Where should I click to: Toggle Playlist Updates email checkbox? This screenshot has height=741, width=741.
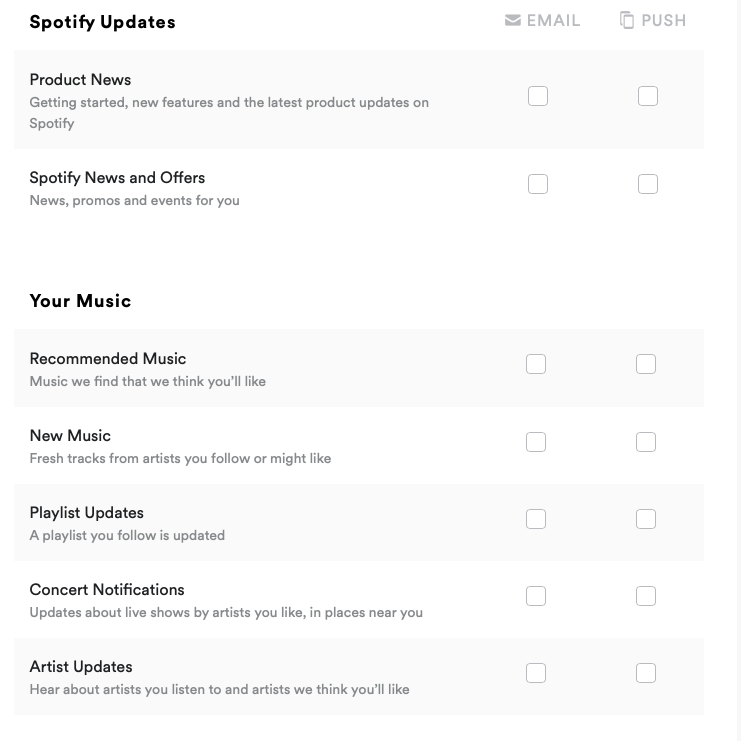(x=536, y=519)
